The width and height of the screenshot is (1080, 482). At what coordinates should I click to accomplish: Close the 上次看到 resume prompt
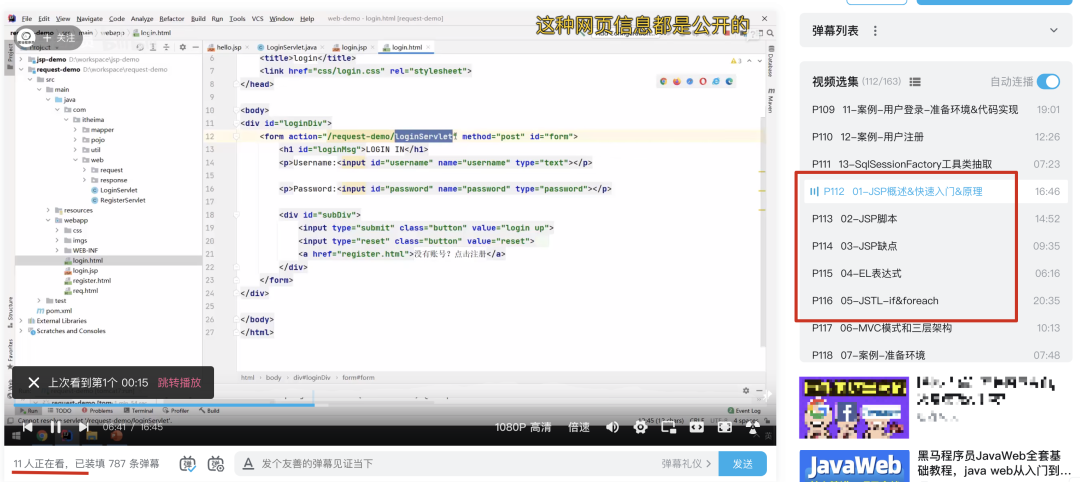pos(33,382)
